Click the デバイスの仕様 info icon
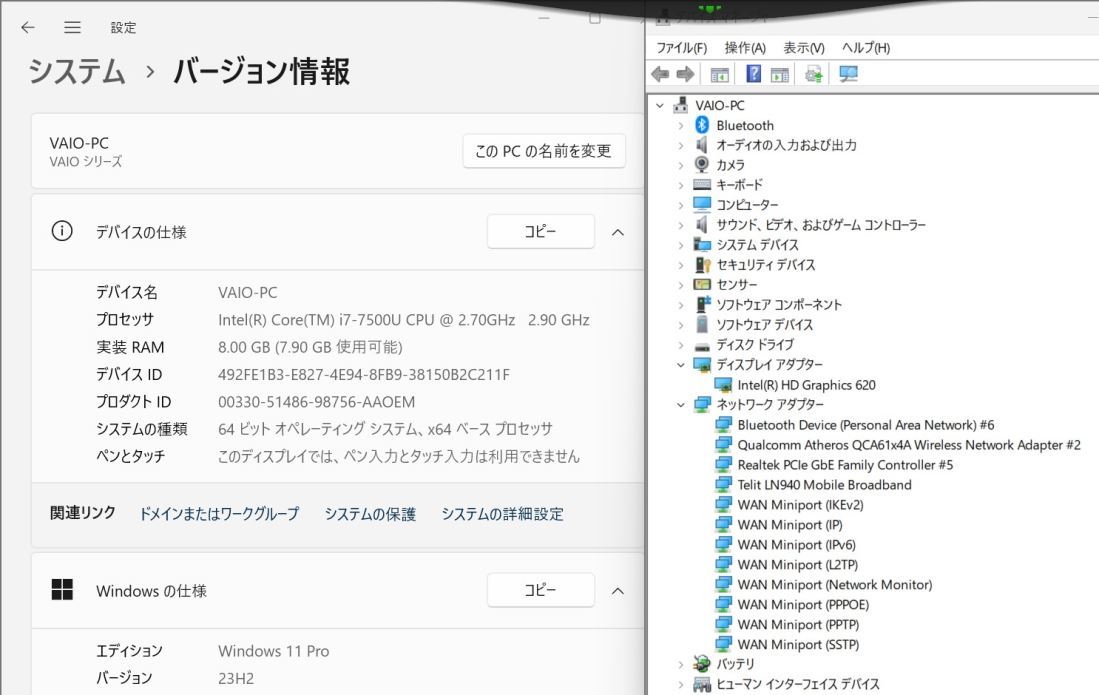This screenshot has width=1099, height=695. click(62, 231)
